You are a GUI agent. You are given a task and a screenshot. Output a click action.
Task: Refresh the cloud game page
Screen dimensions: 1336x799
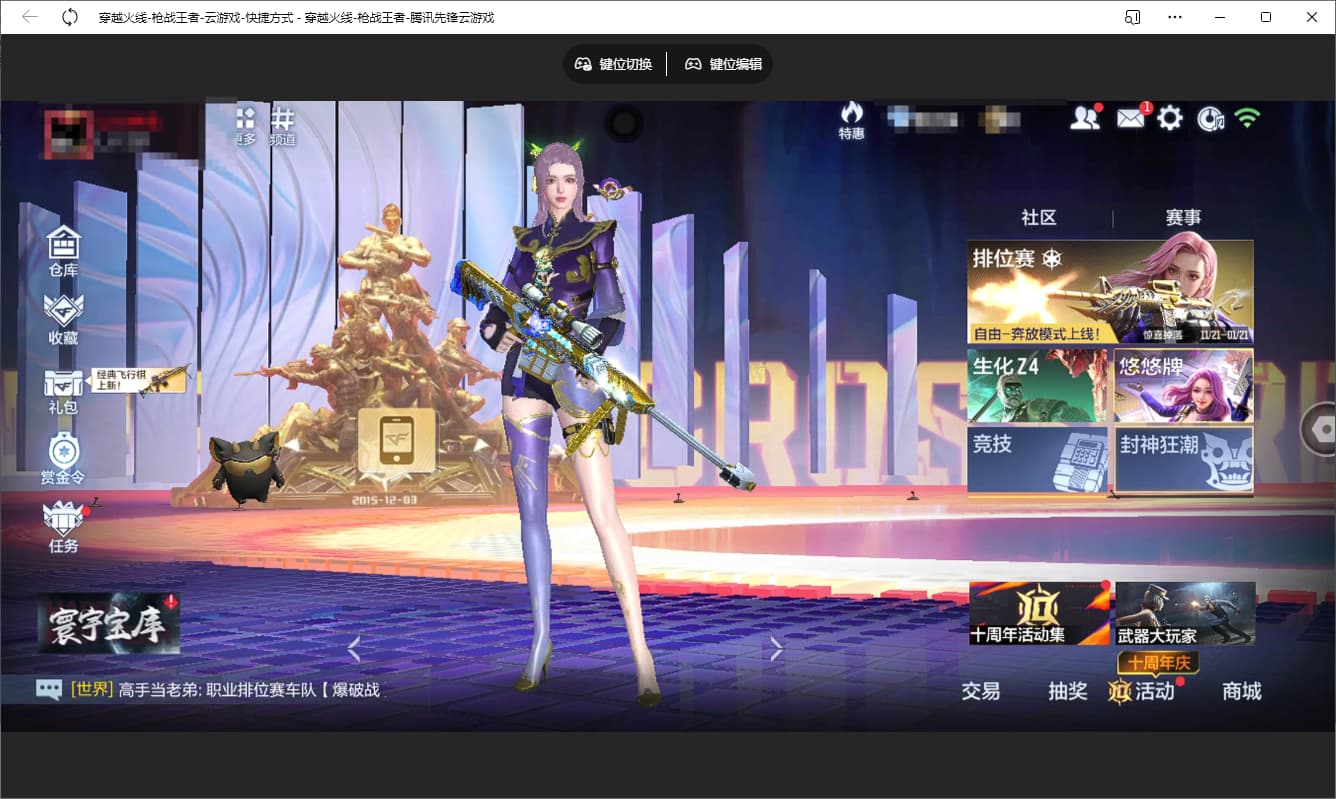click(x=70, y=17)
